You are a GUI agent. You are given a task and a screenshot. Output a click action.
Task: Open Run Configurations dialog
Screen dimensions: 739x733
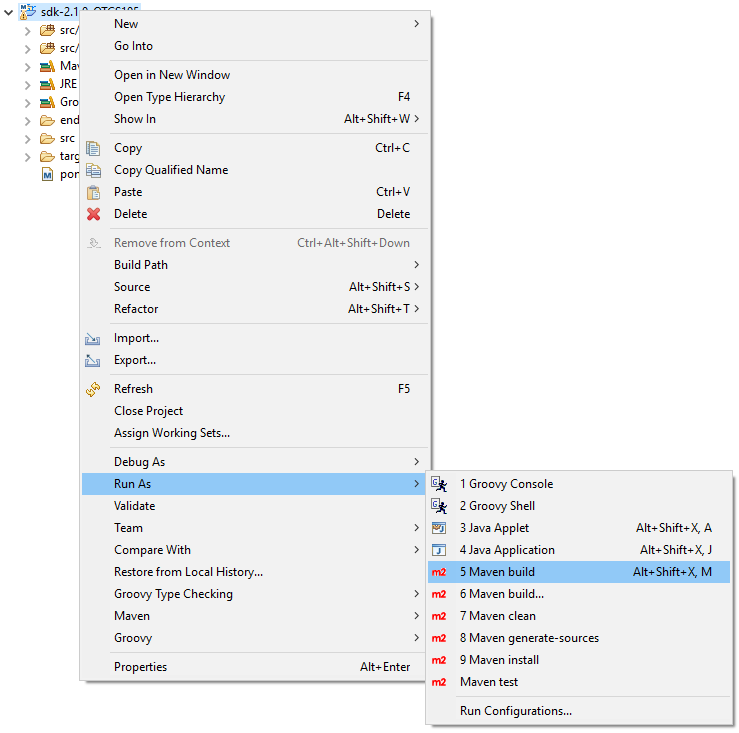(x=515, y=712)
